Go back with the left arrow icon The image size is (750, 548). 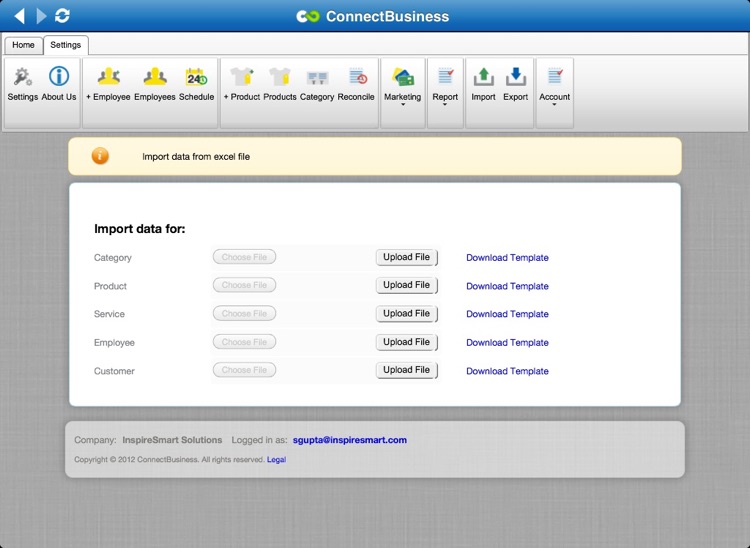19,16
